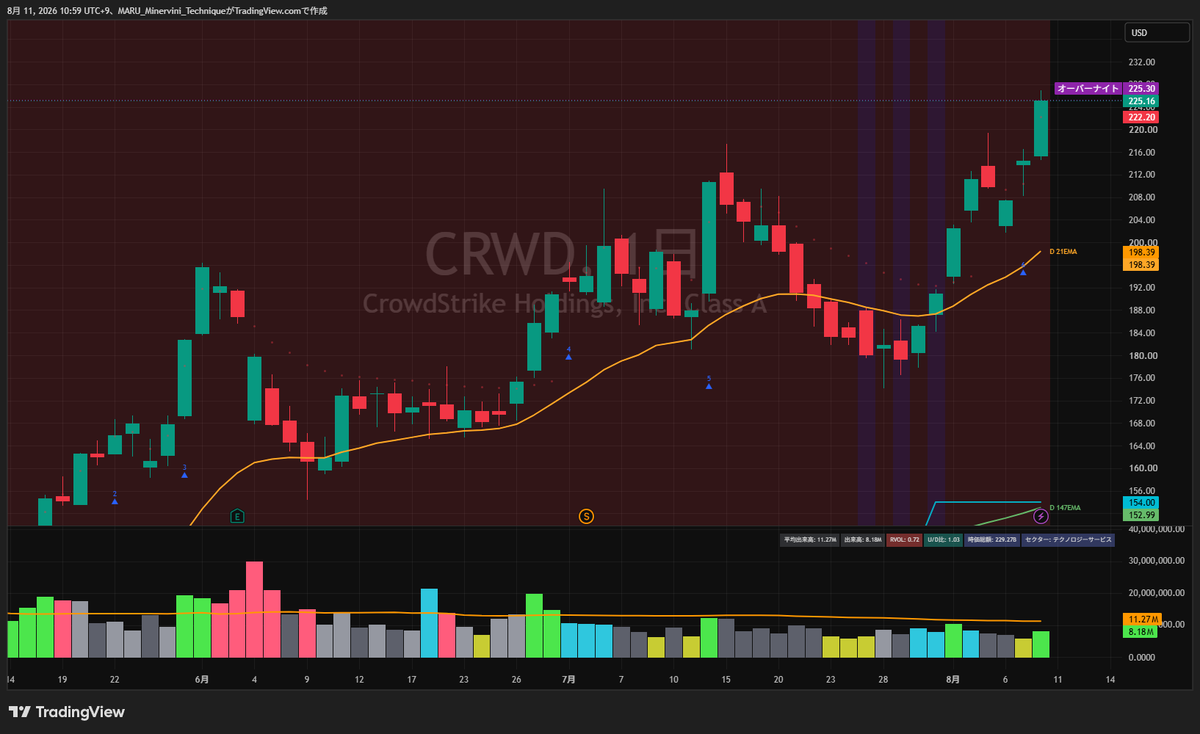Screen dimensions: 1200x734
Task: Click the 8月 date axis label
Action: pyautogui.click(x=952, y=678)
